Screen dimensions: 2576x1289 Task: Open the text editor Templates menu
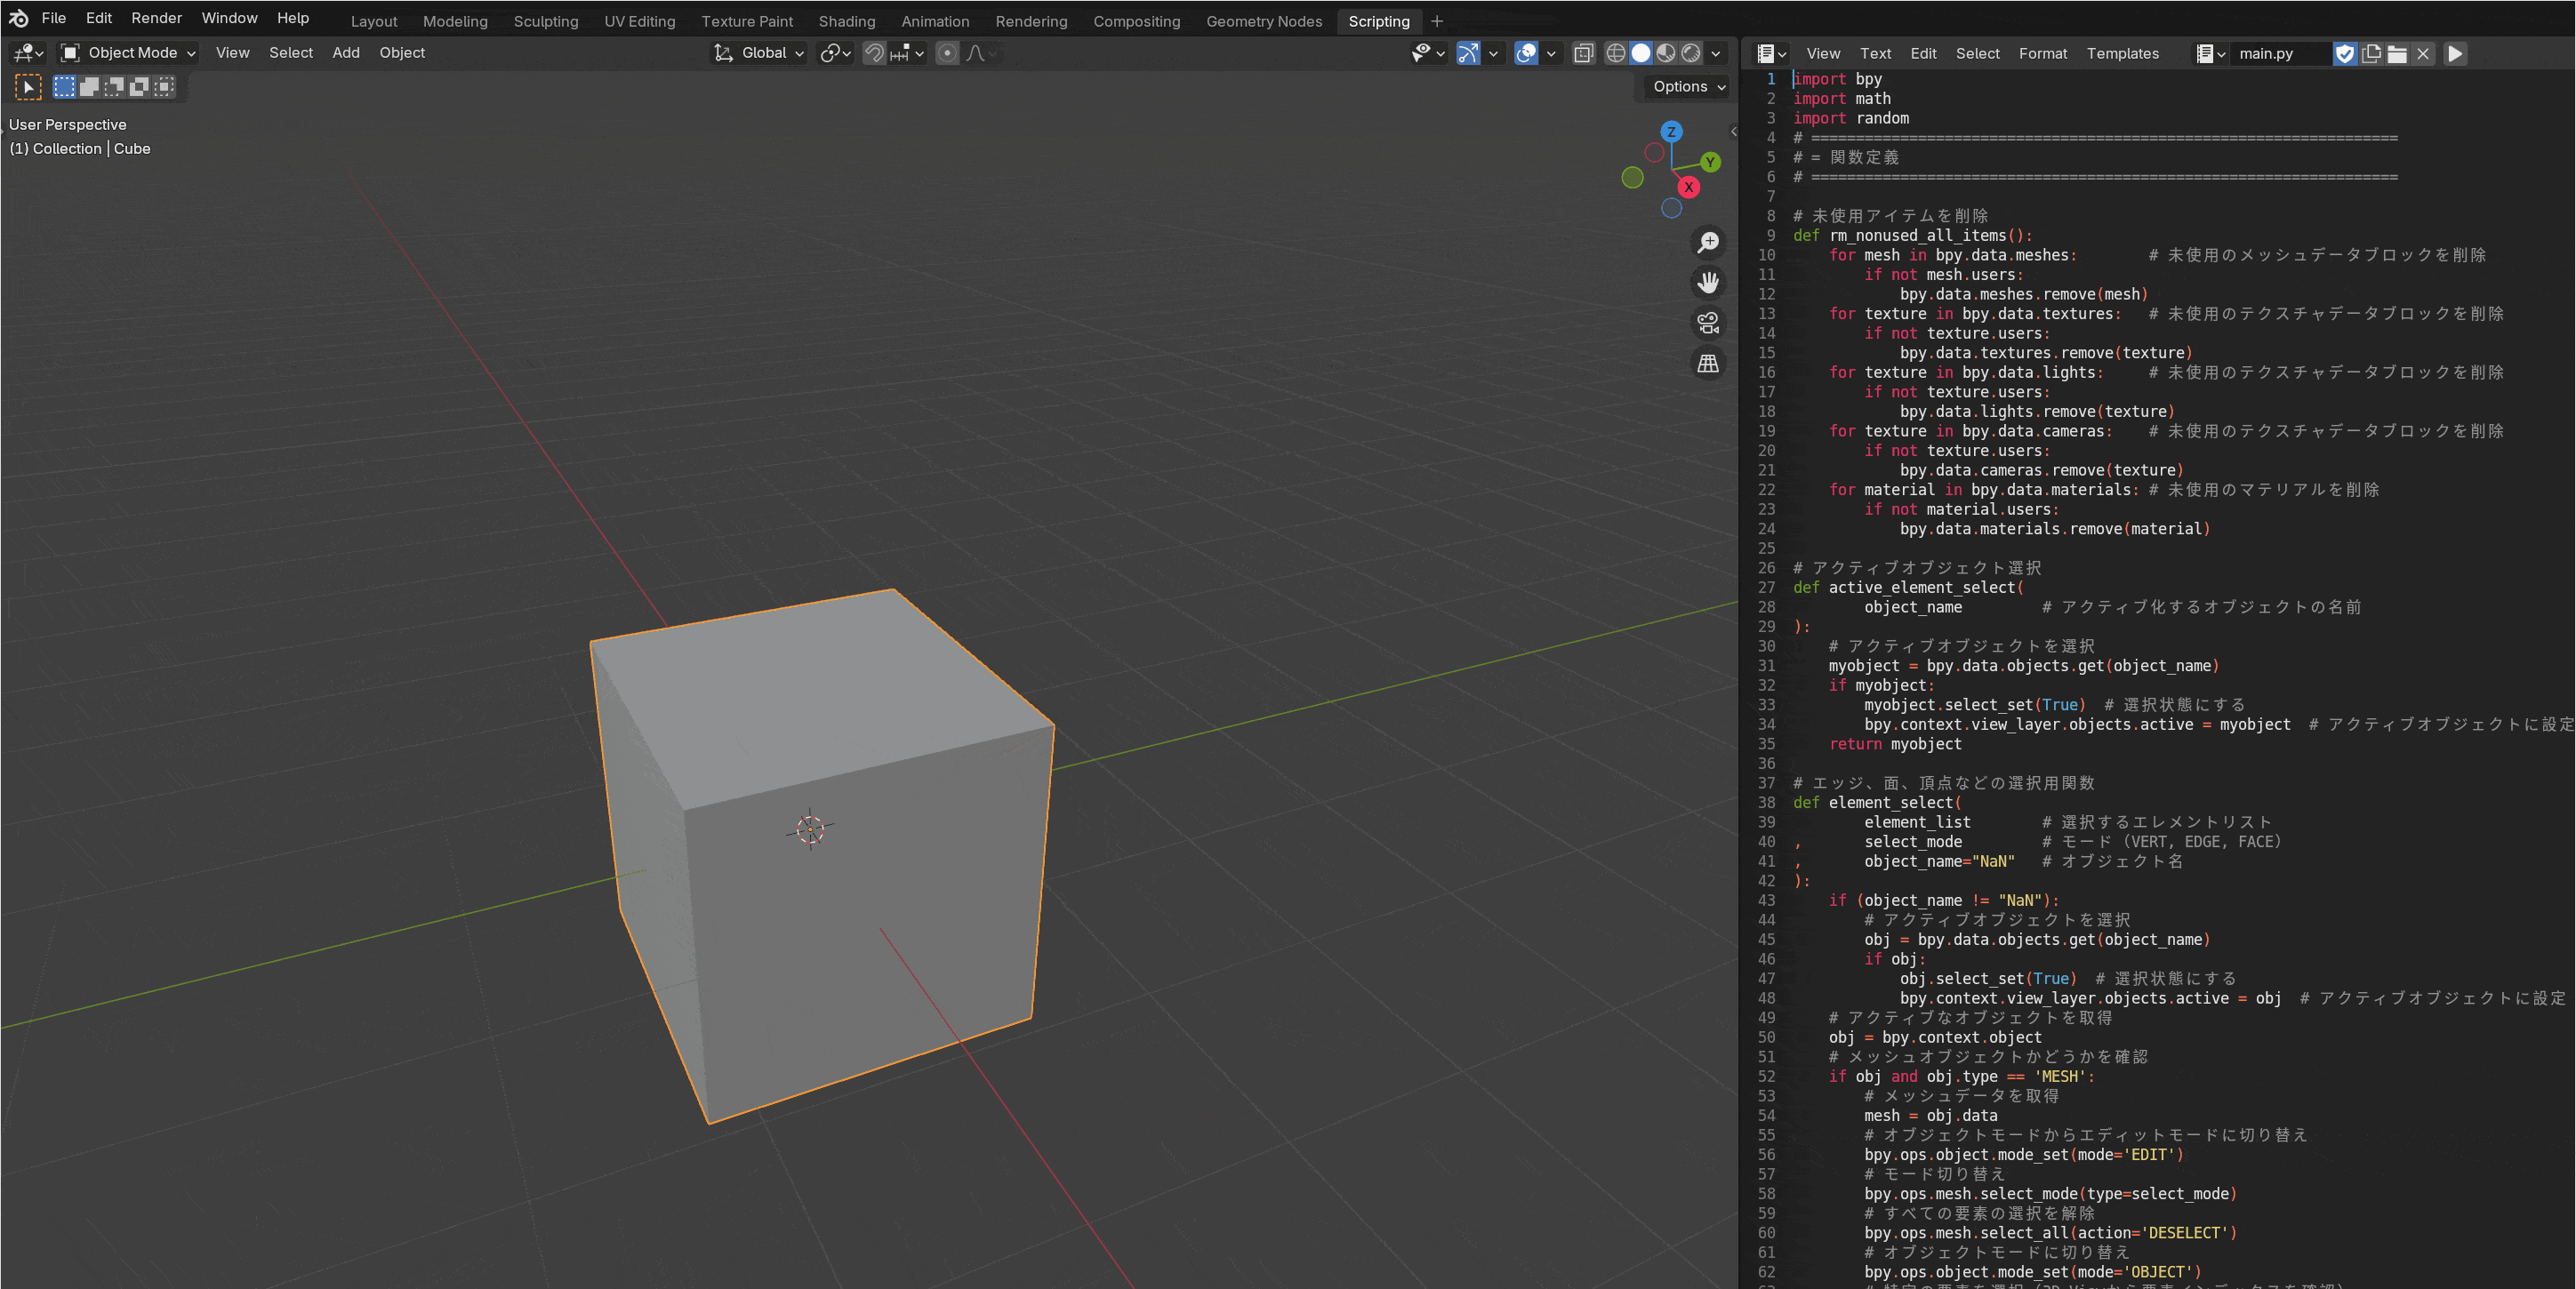[2122, 54]
